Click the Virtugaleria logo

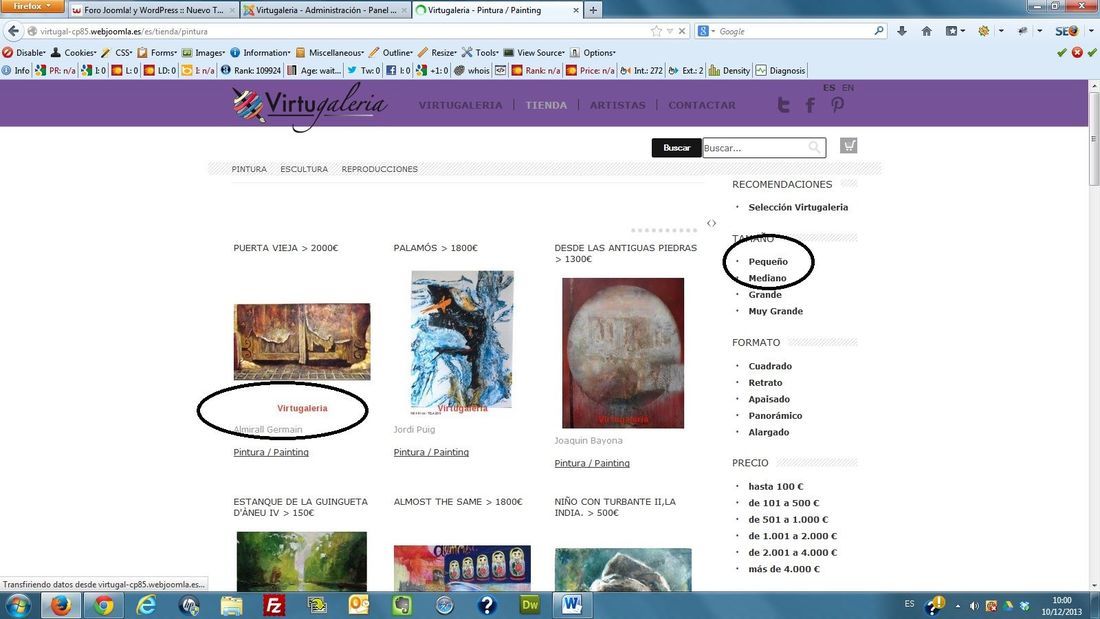[x=309, y=107]
